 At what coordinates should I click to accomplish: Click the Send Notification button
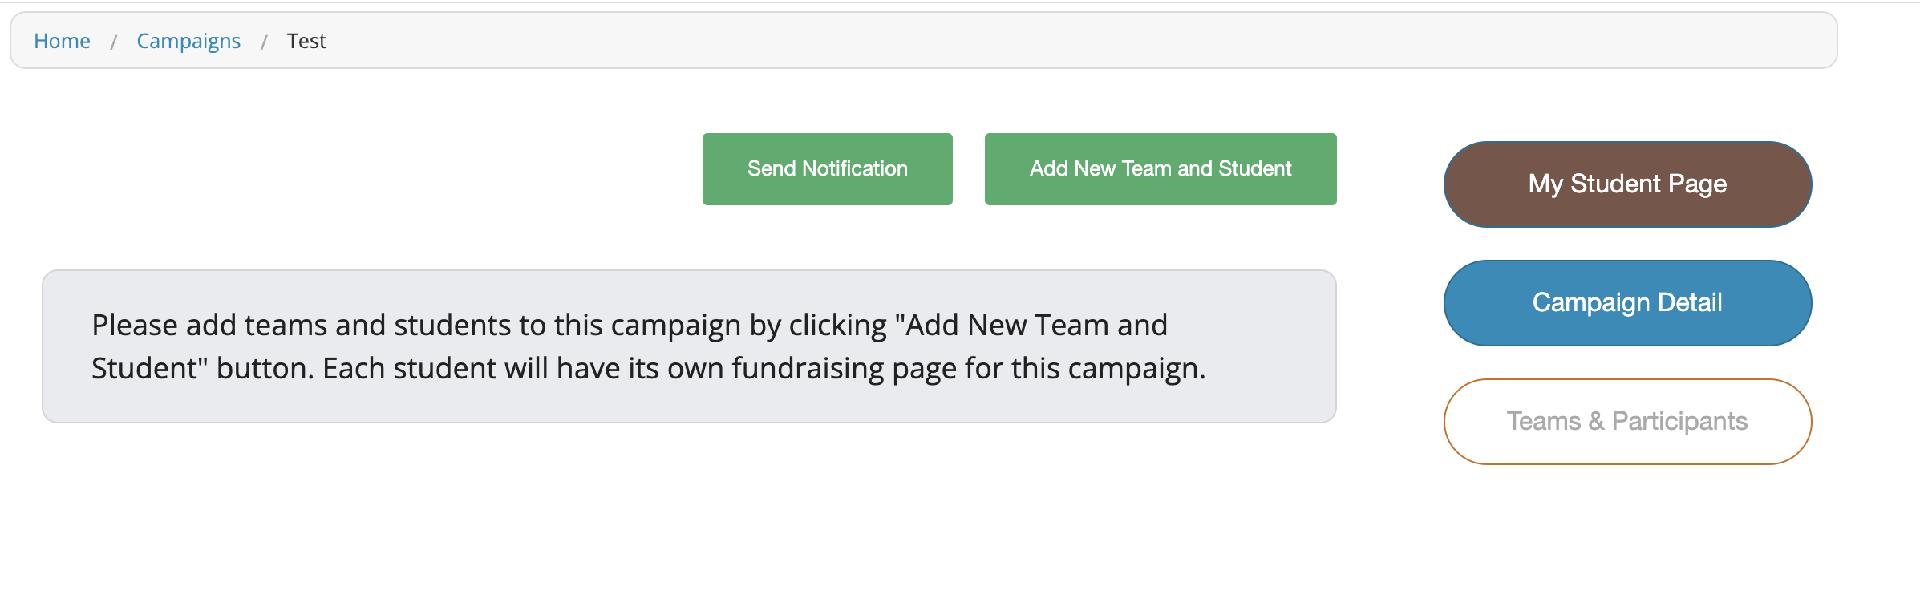coord(827,168)
